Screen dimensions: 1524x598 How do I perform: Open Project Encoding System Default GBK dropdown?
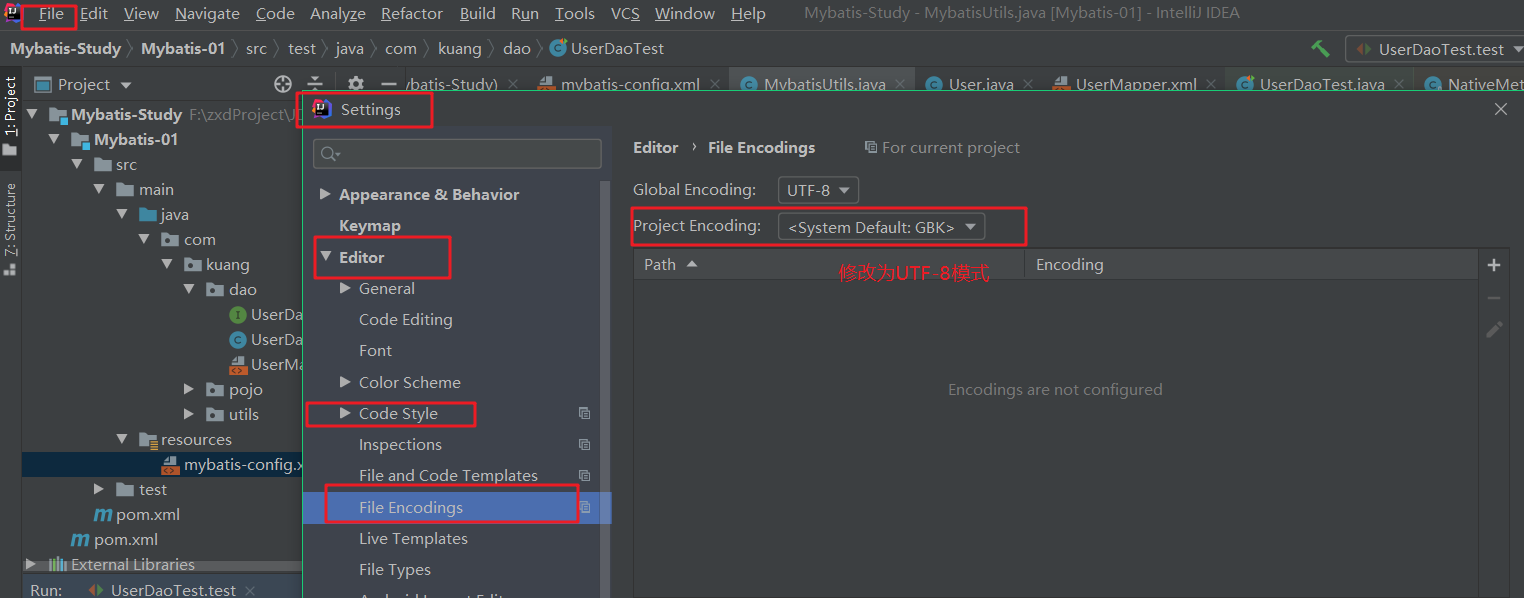click(x=881, y=227)
